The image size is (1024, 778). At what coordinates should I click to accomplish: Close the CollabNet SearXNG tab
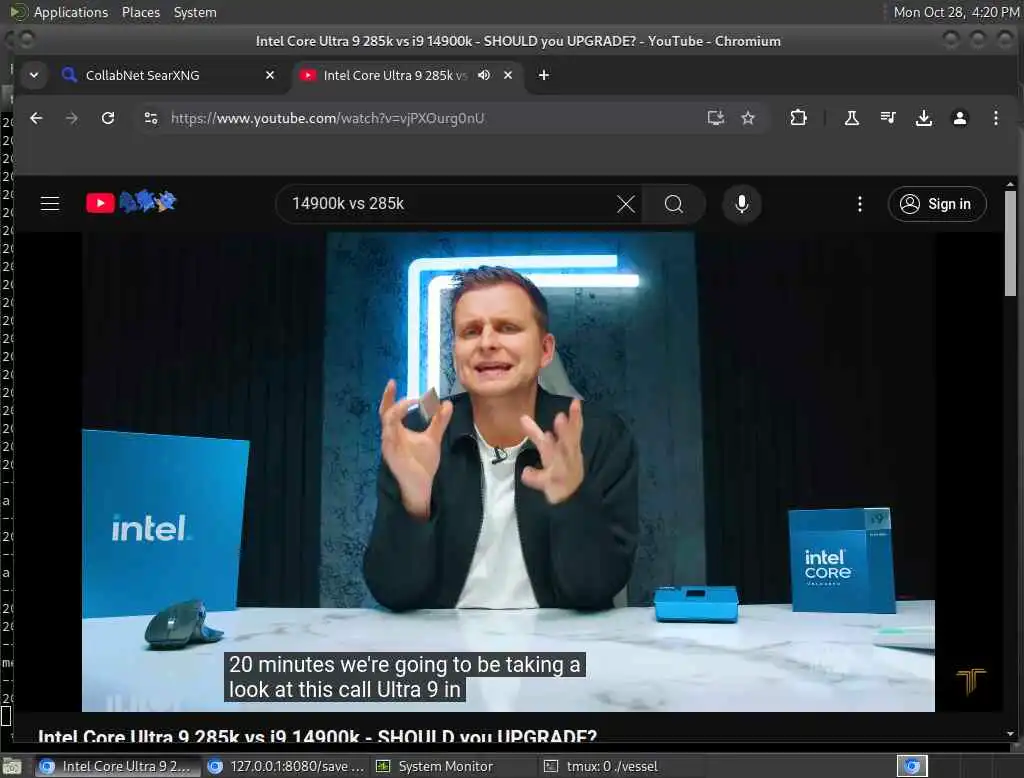pos(270,75)
